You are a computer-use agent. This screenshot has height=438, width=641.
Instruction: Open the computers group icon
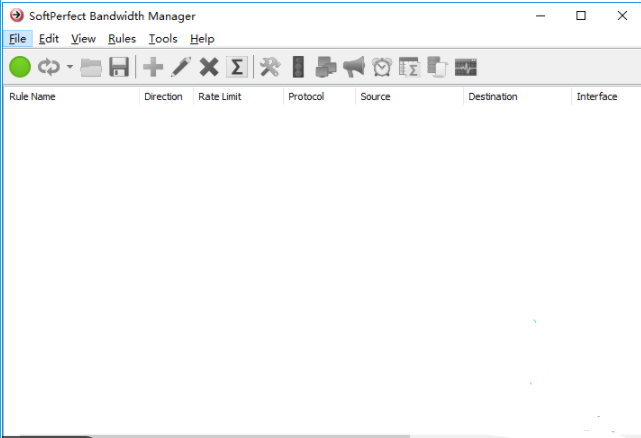point(326,67)
